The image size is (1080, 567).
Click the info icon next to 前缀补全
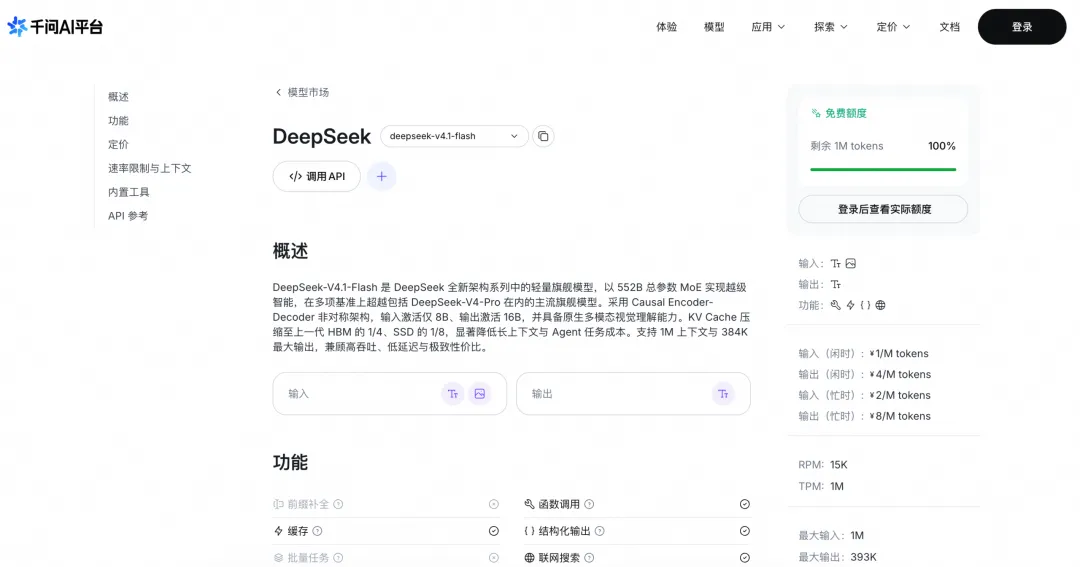338,504
